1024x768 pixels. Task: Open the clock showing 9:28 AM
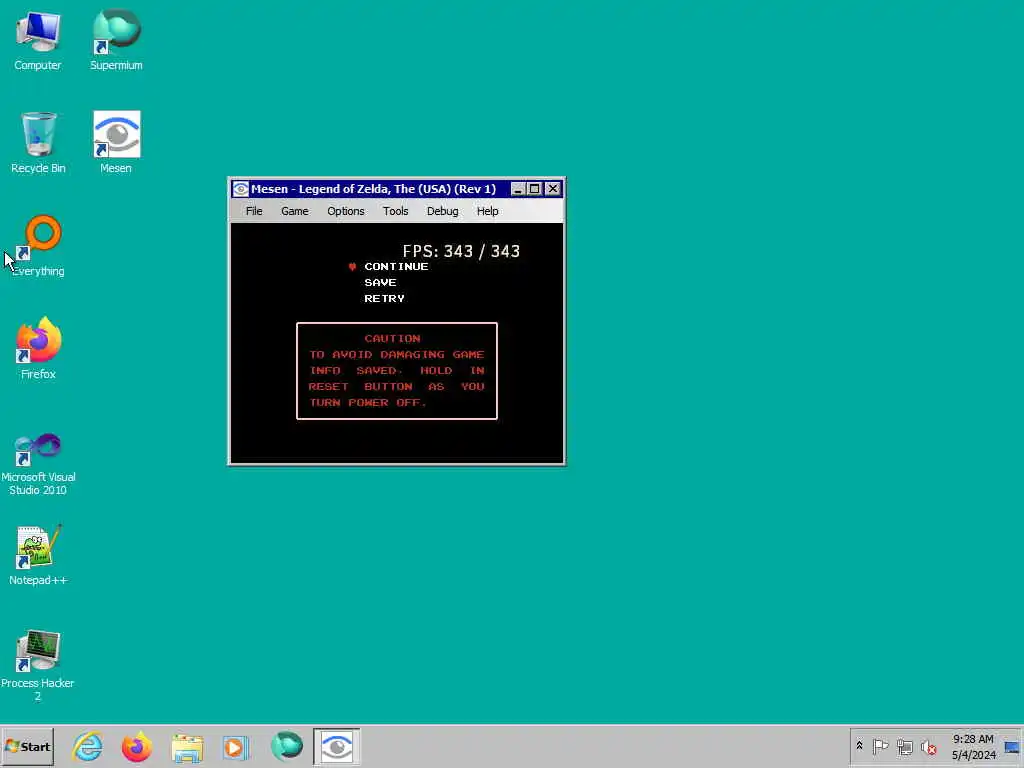973,746
